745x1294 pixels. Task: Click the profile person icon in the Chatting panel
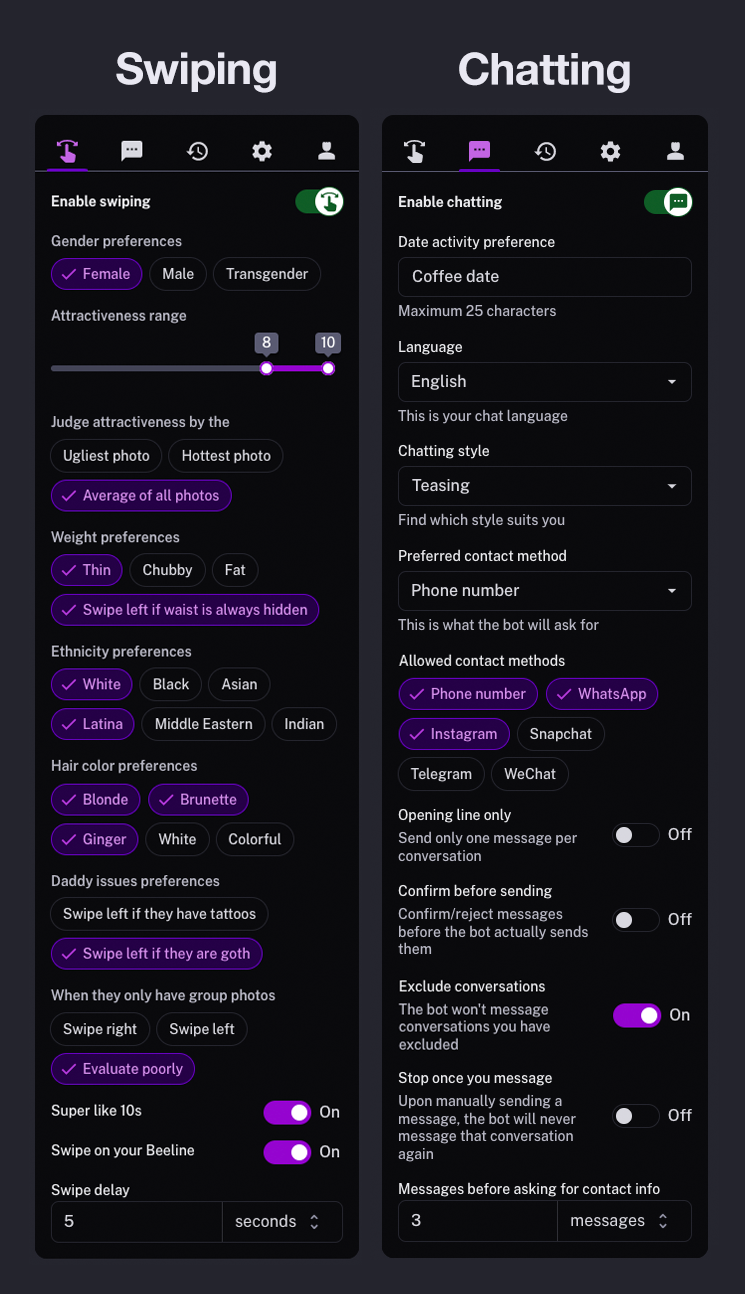click(675, 151)
